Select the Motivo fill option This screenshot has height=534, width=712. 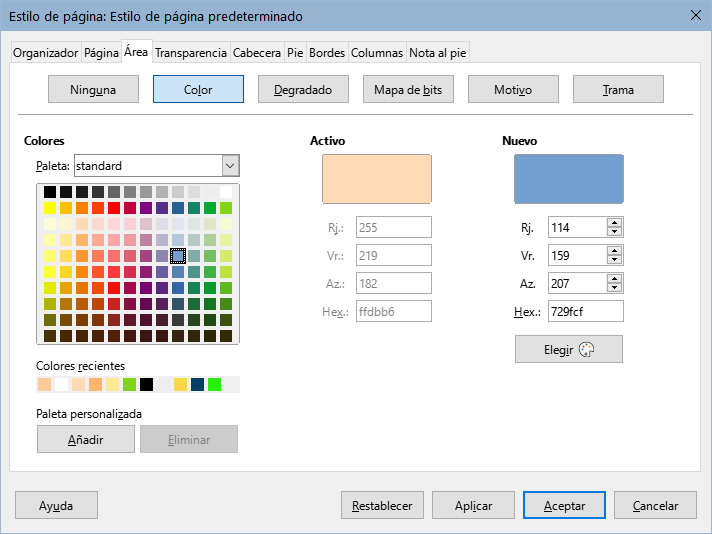(x=513, y=89)
